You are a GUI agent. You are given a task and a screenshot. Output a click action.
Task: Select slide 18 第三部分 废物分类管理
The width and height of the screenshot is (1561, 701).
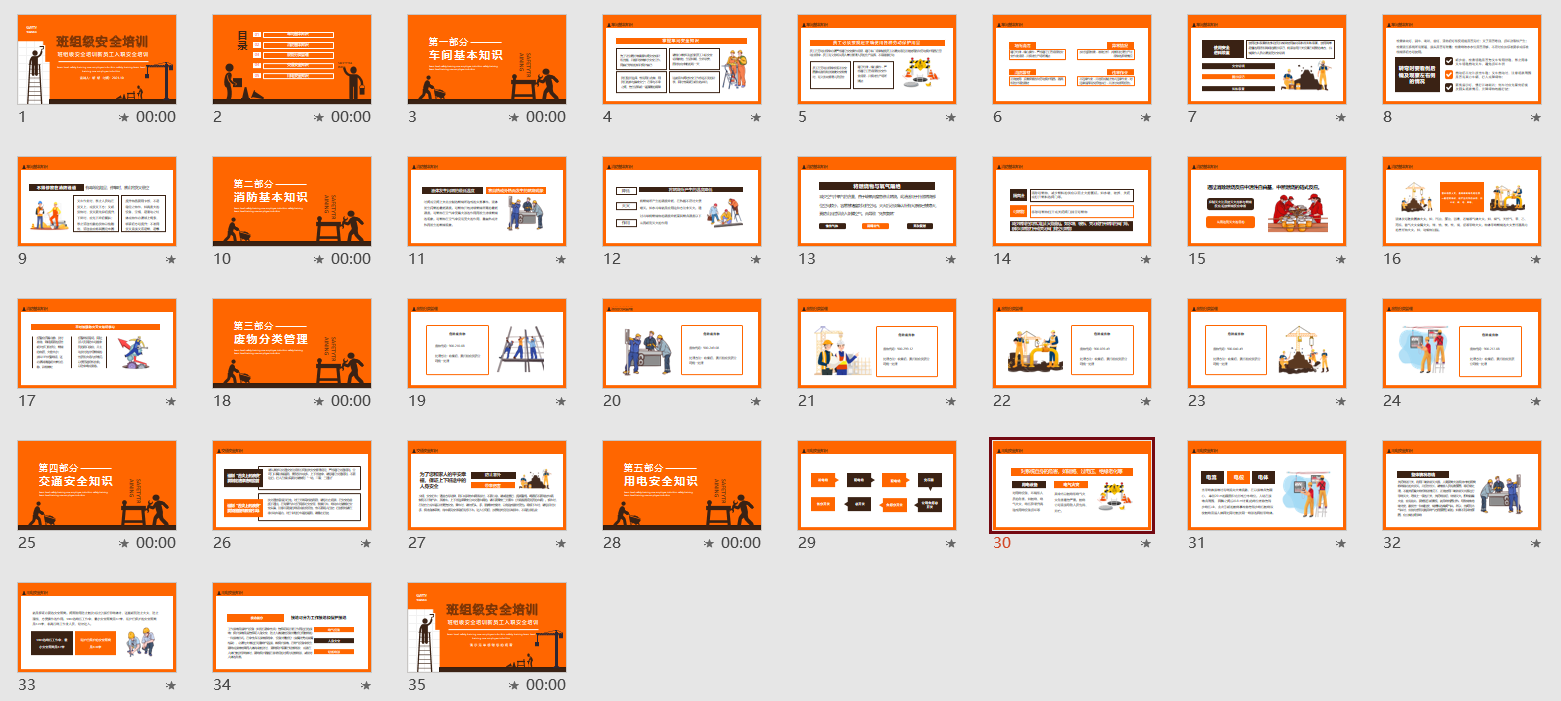(292, 344)
